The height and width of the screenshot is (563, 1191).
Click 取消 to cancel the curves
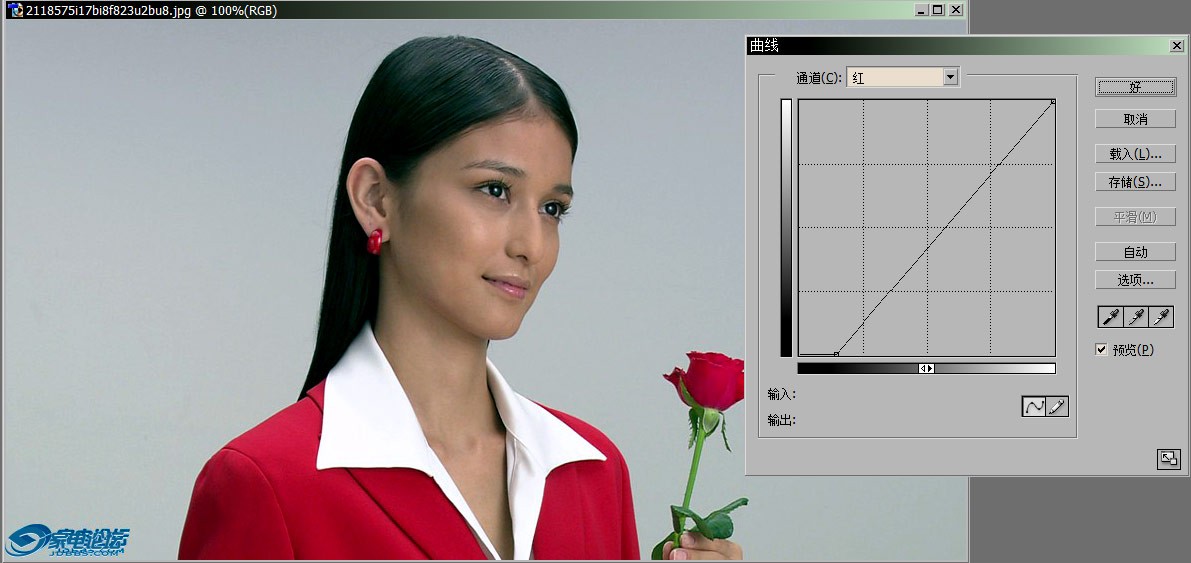coord(1135,119)
